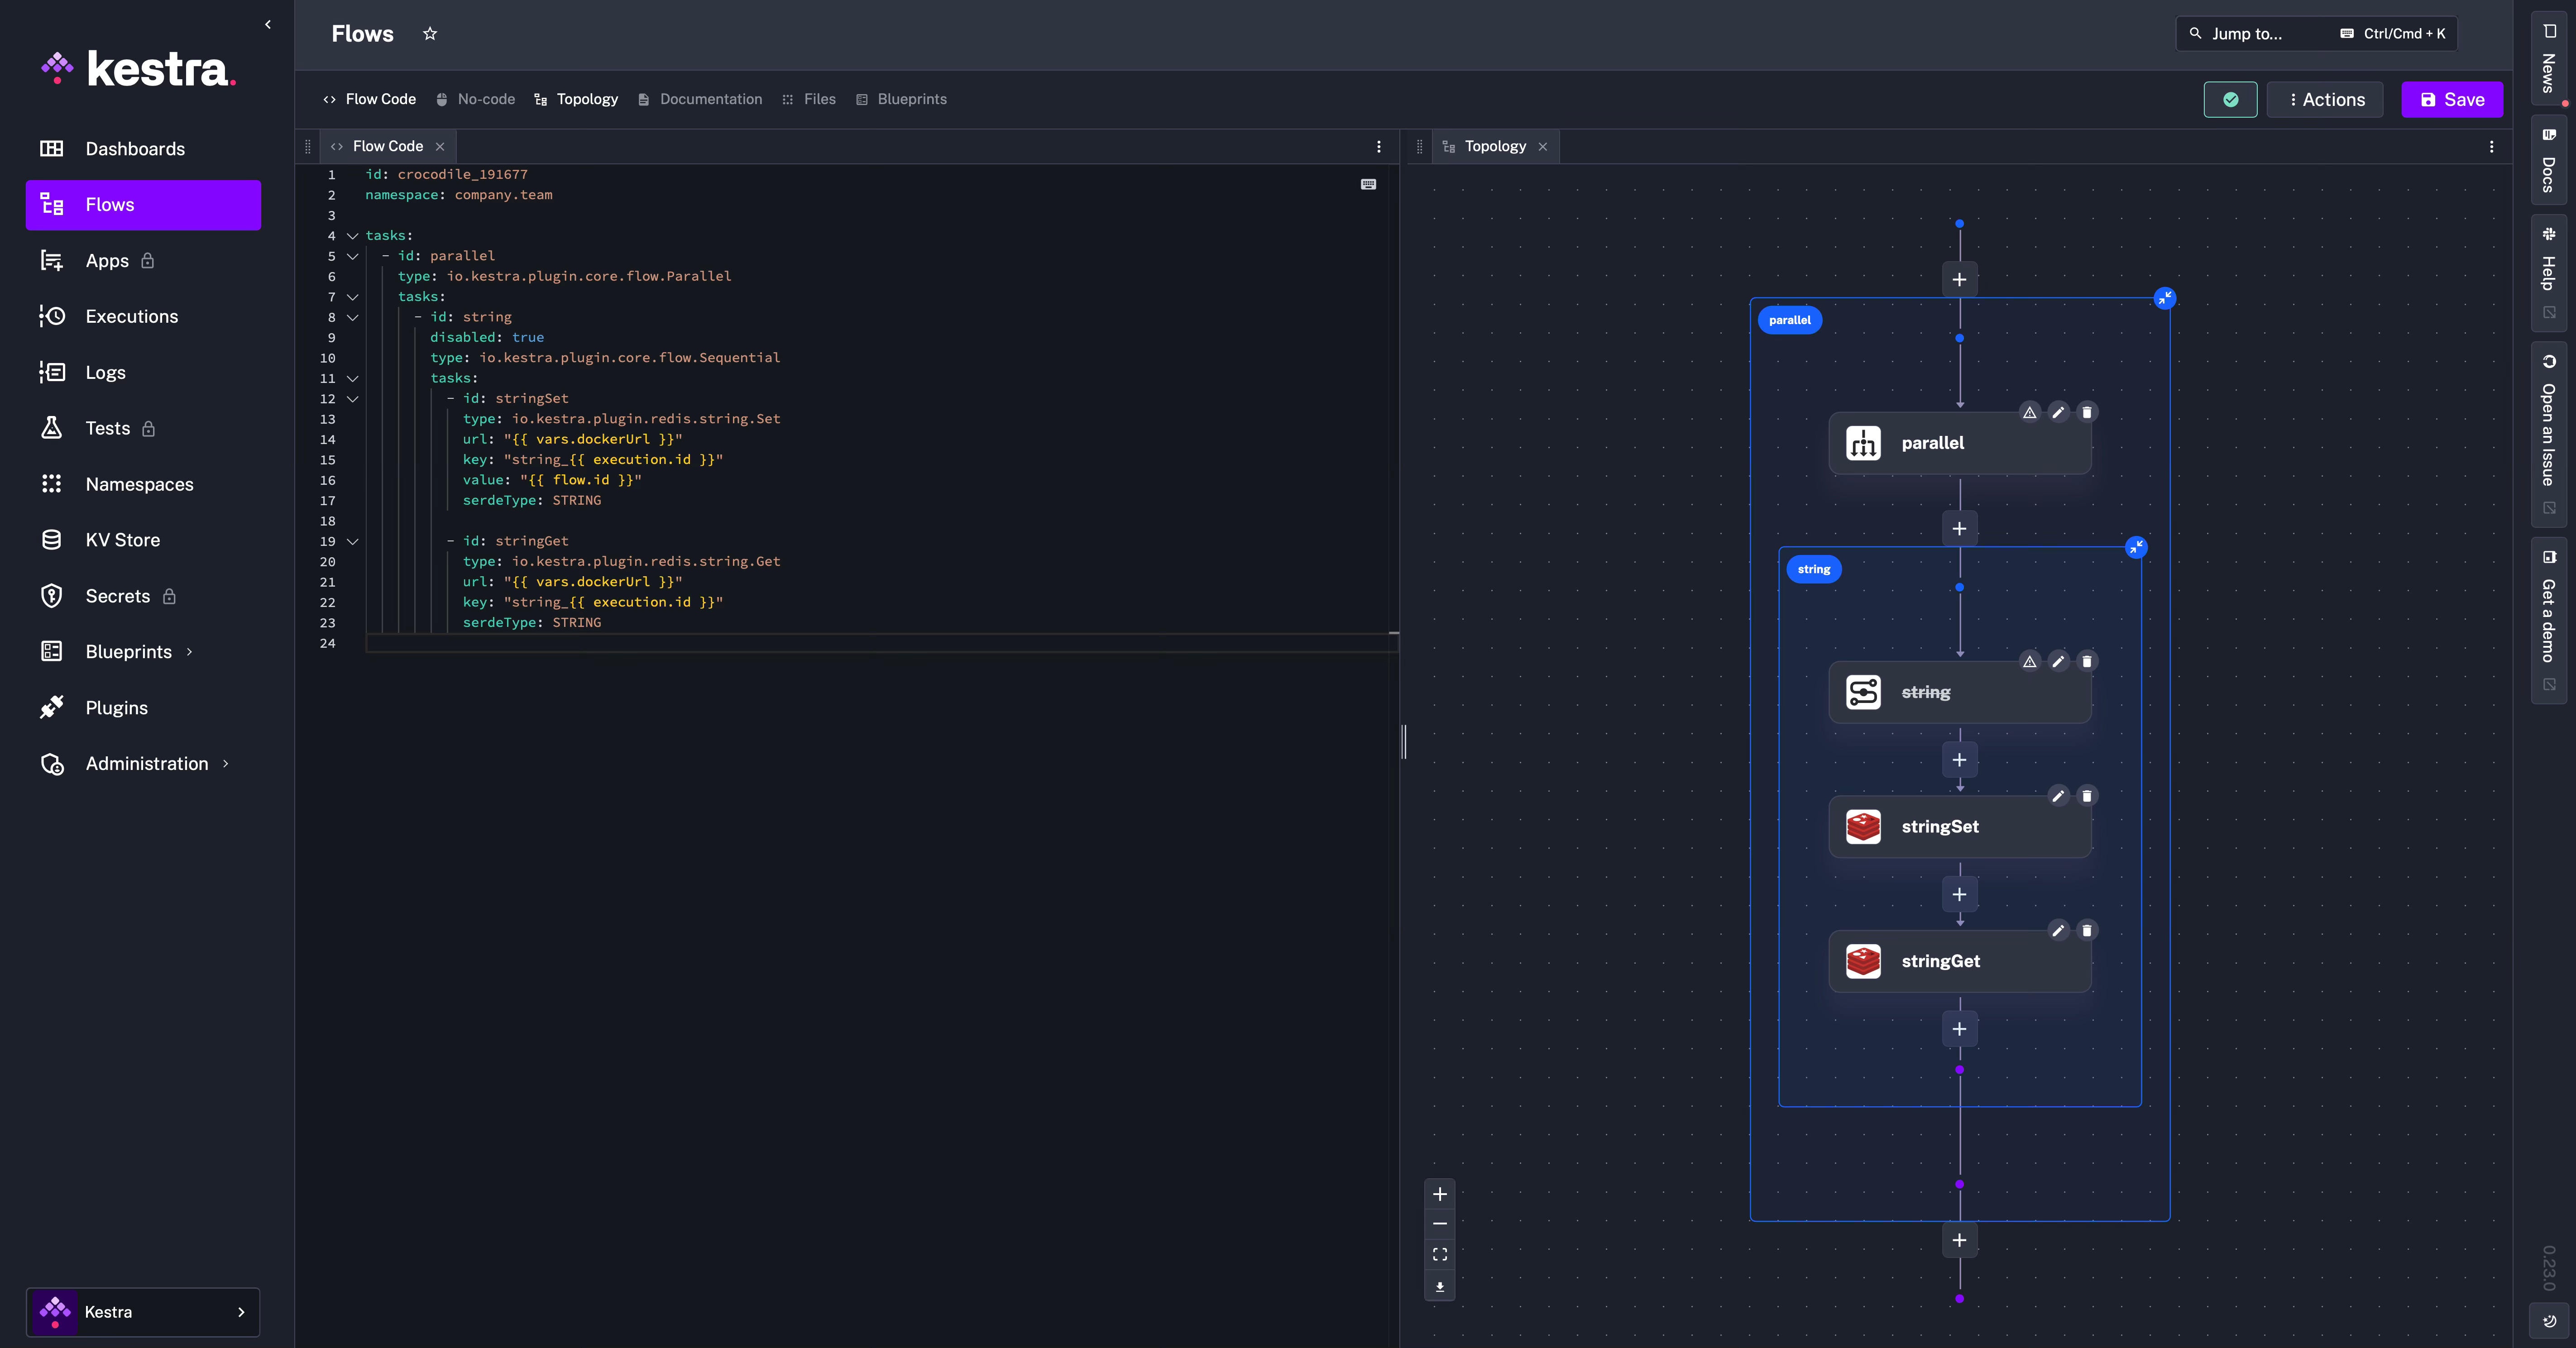Open Logs in the sidebar

143,372
